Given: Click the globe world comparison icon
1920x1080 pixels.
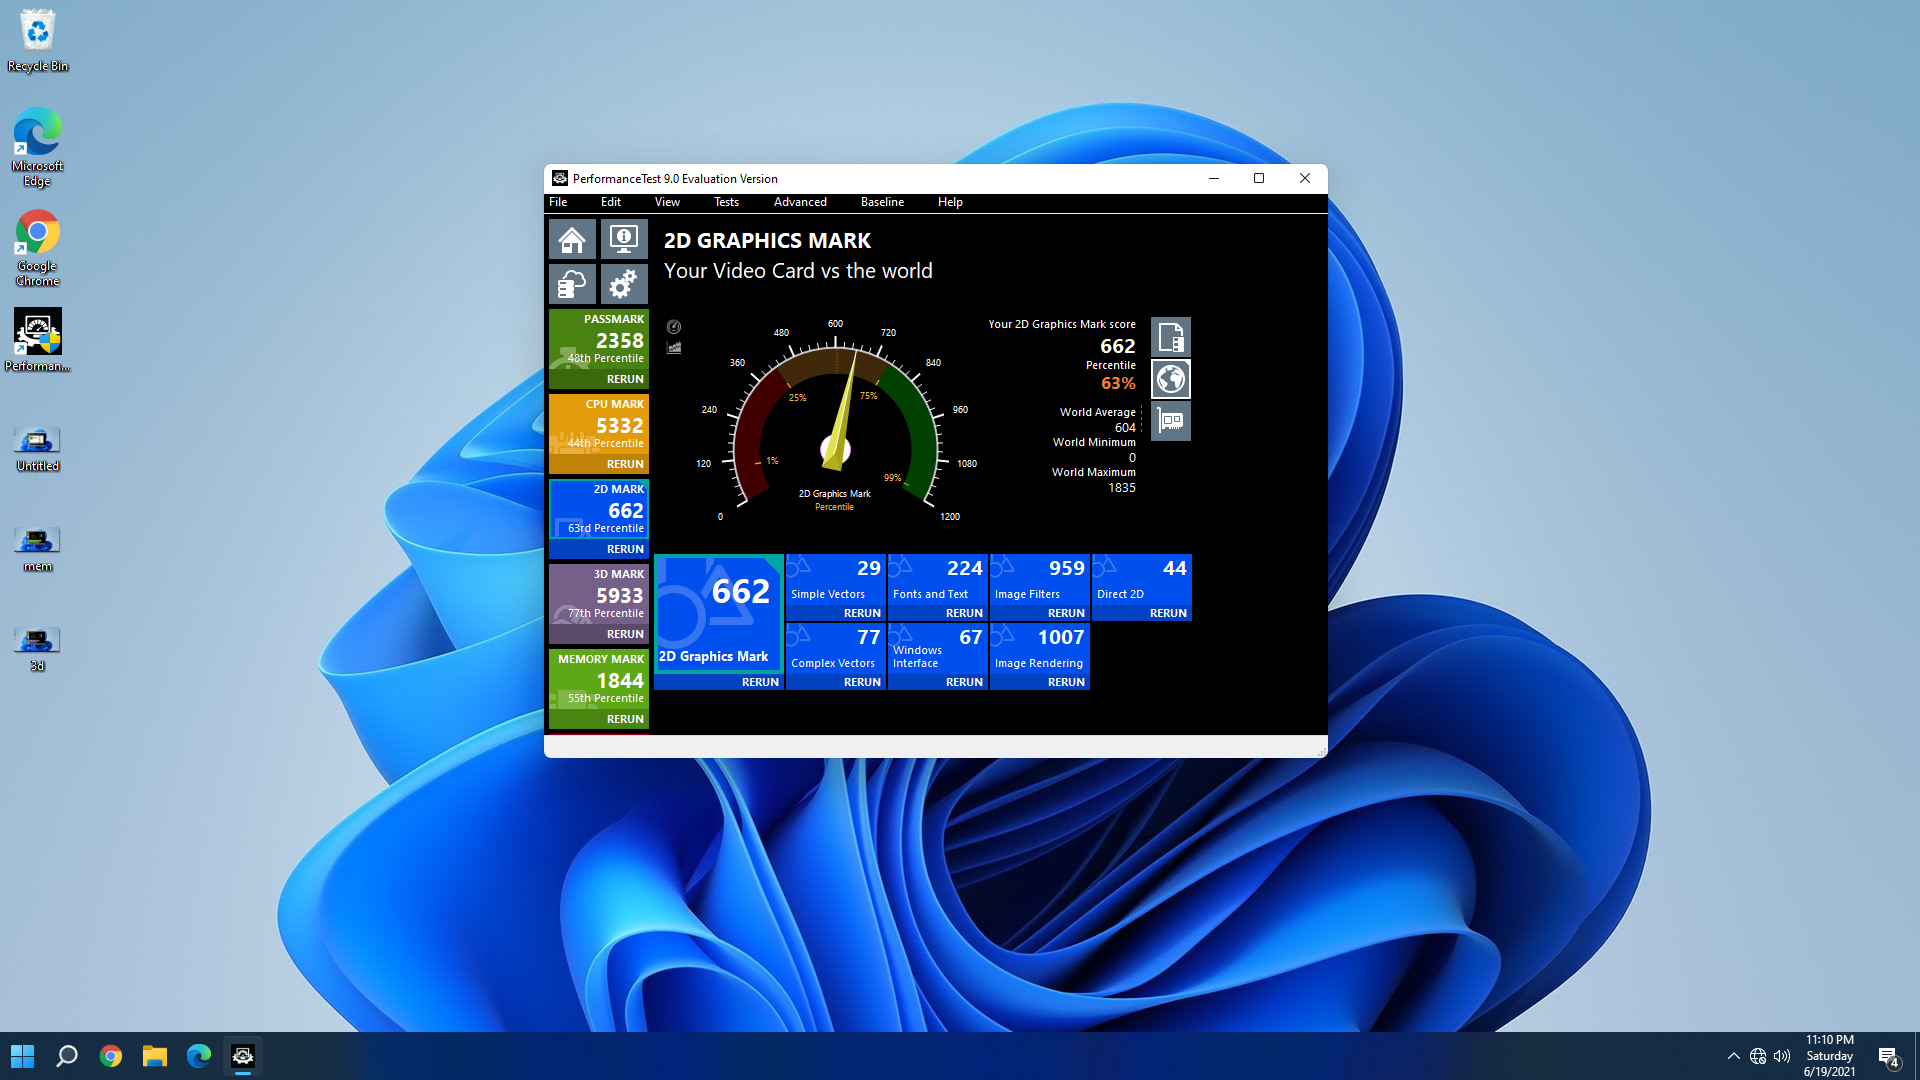Looking at the screenshot, I should click(1170, 380).
